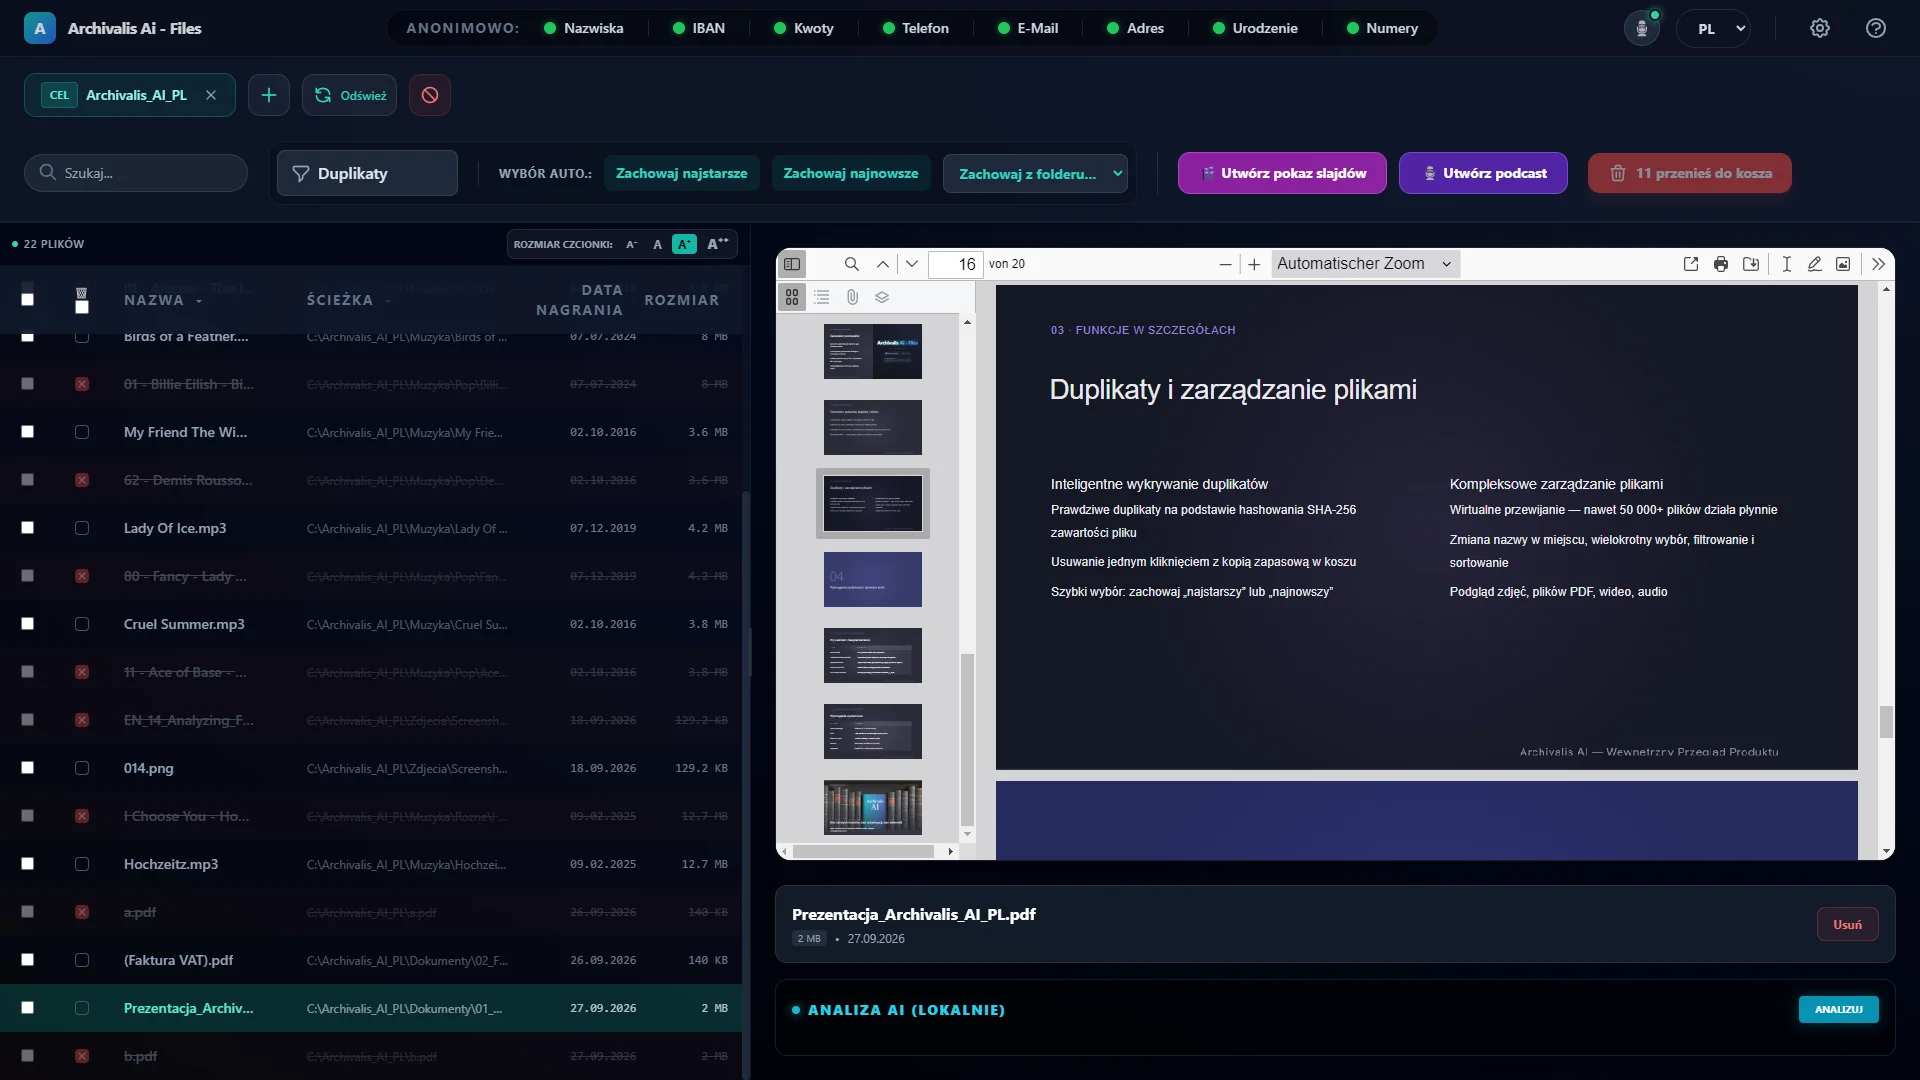Uncheck the red delete mark for a.pdf
The image size is (1920, 1080).
tap(82, 912)
